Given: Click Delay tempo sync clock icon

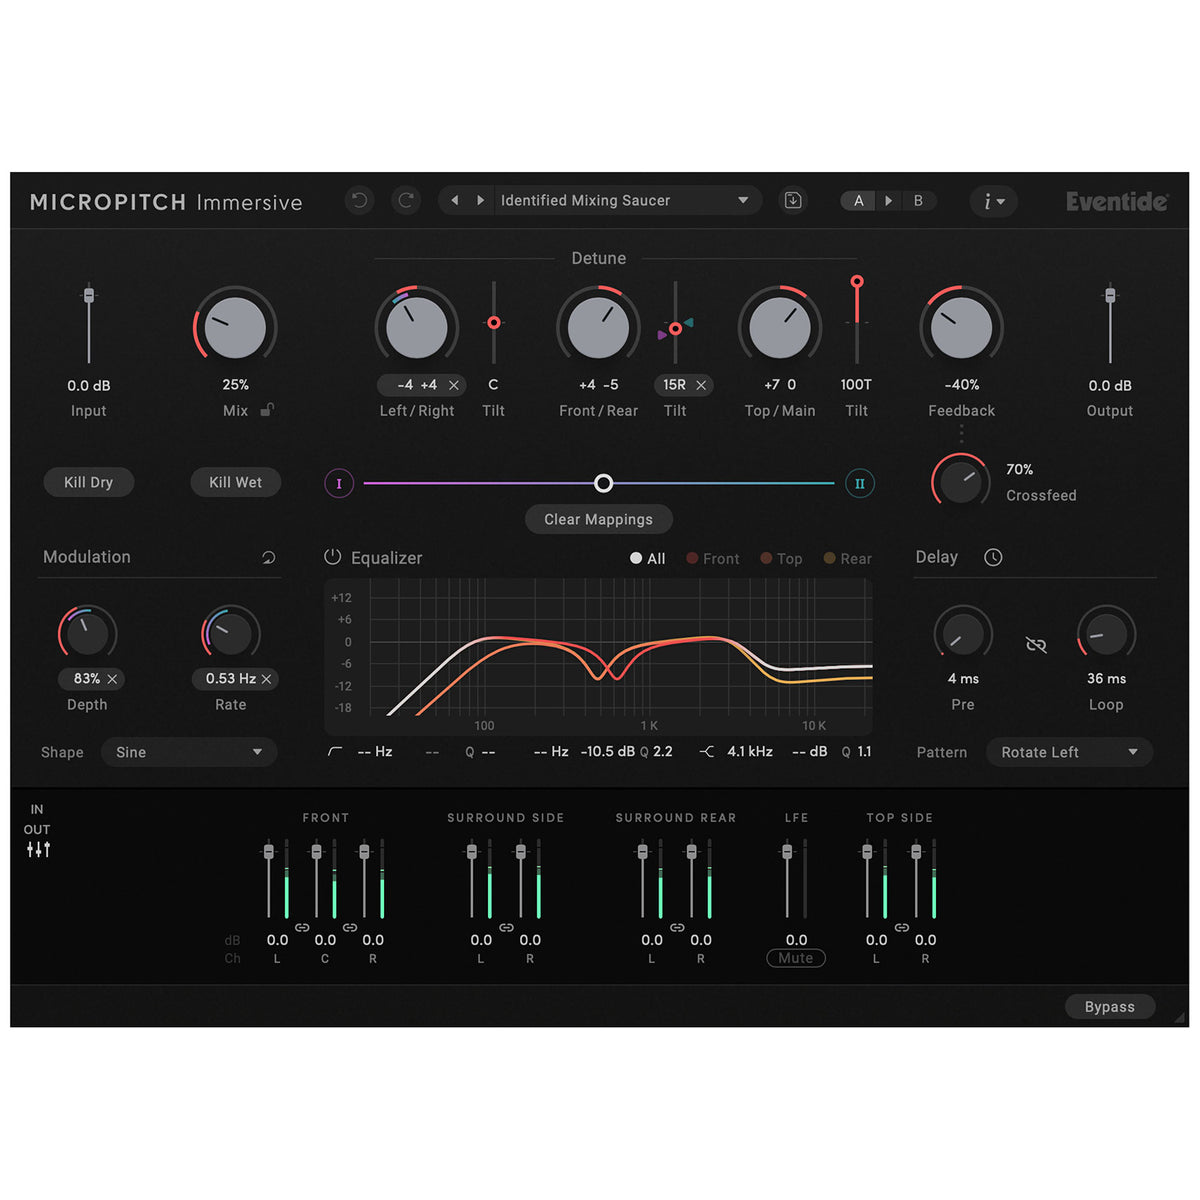Looking at the screenshot, I should click(993, 557).
